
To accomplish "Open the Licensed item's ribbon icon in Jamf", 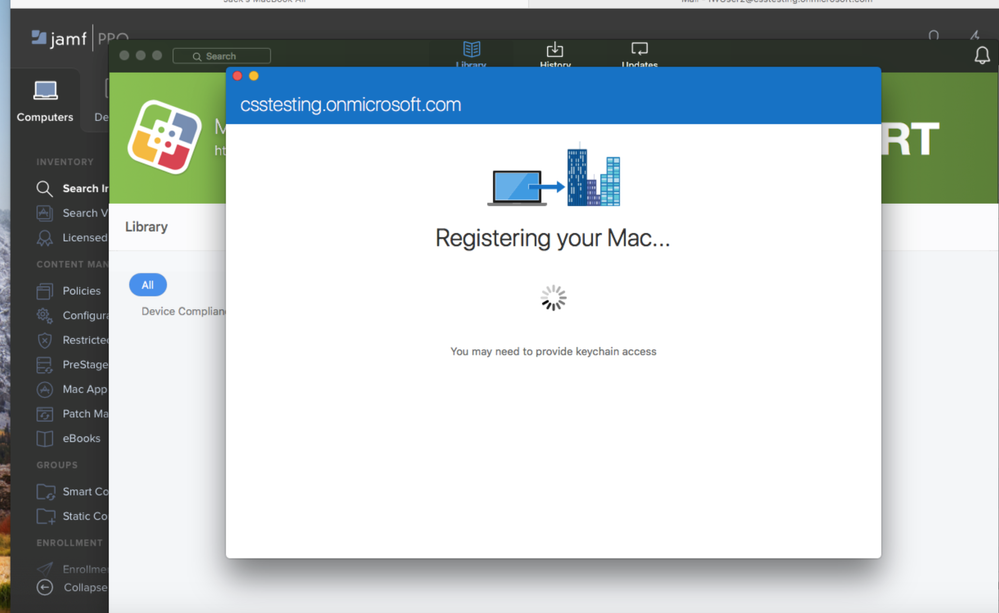I will click(x=45, y=238).
